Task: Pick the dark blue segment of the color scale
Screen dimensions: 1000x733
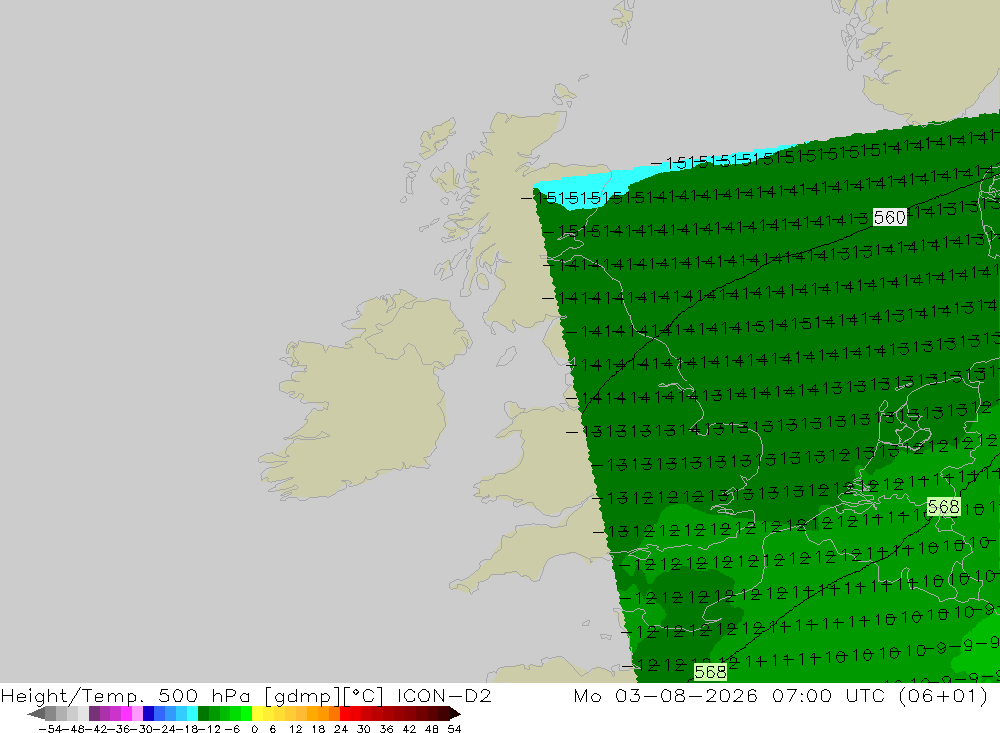Action: click(149, 713)
